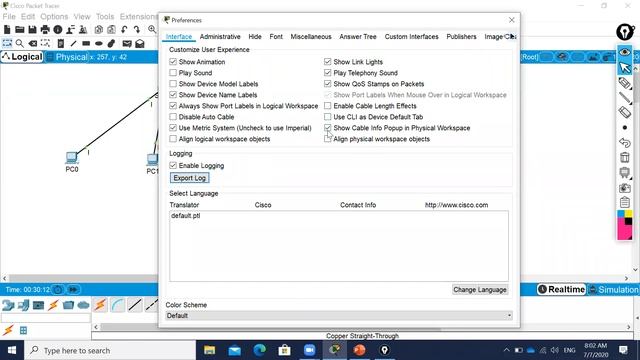640x360 pixels.
Task: Click the Change Language button
Action: click(x=480, y=289)
